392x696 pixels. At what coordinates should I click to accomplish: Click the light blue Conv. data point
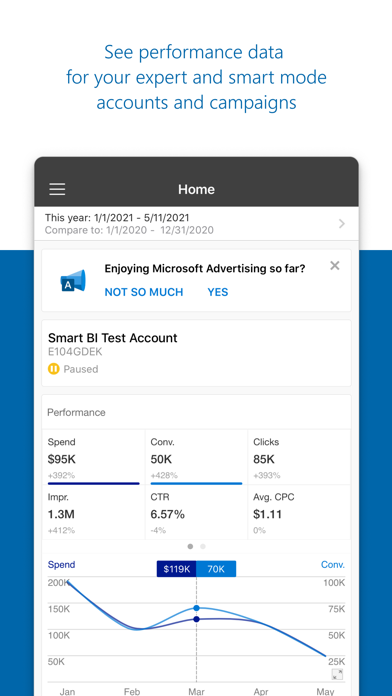(196, 608)
